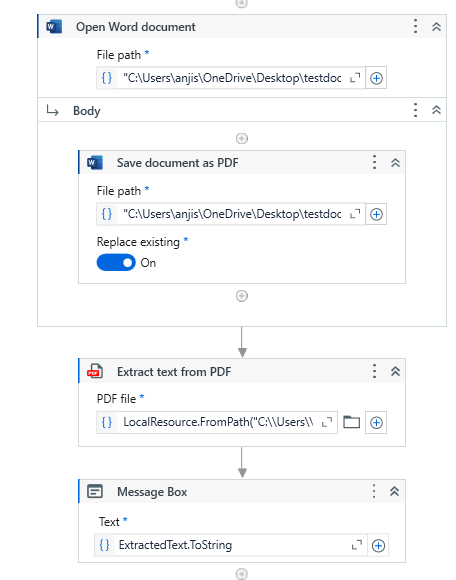Open options menu for Message Box activity

click(374, 491)
